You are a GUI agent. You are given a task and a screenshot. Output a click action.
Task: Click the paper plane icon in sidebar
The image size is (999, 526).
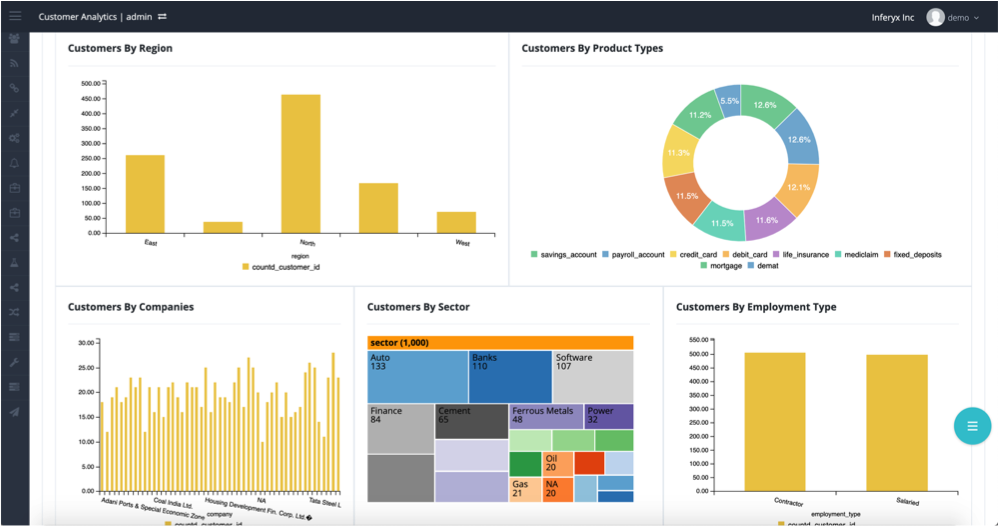coord(14,412)
